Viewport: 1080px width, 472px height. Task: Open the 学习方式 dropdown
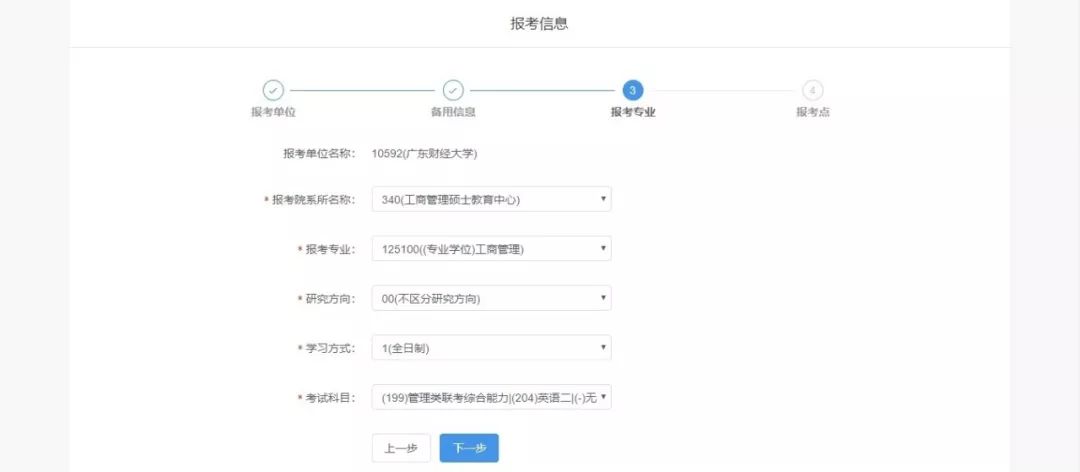491,348
